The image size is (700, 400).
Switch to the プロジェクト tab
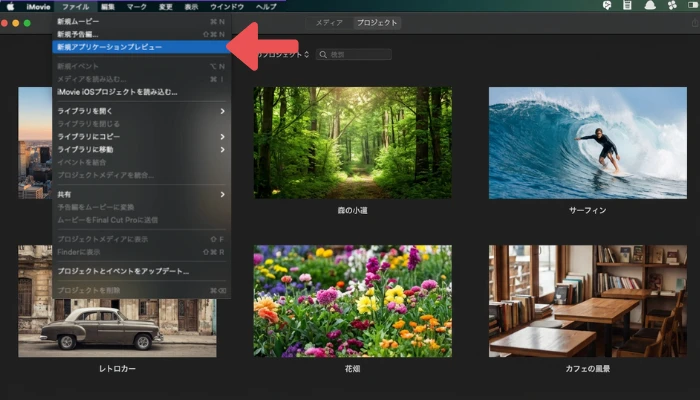(x=376, y=22)
